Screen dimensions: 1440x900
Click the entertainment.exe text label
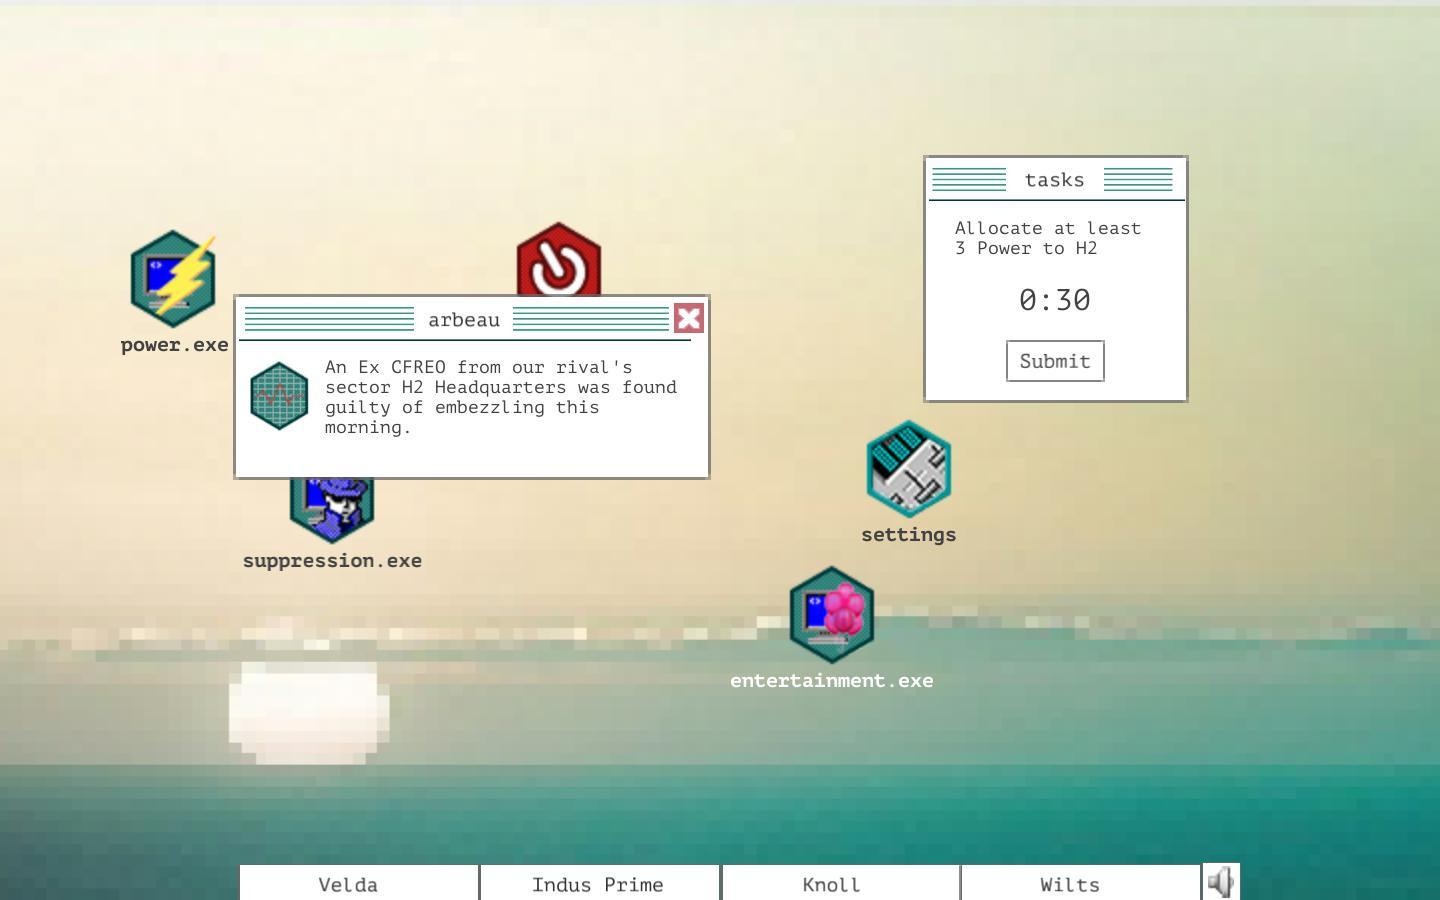pos(832,681)
